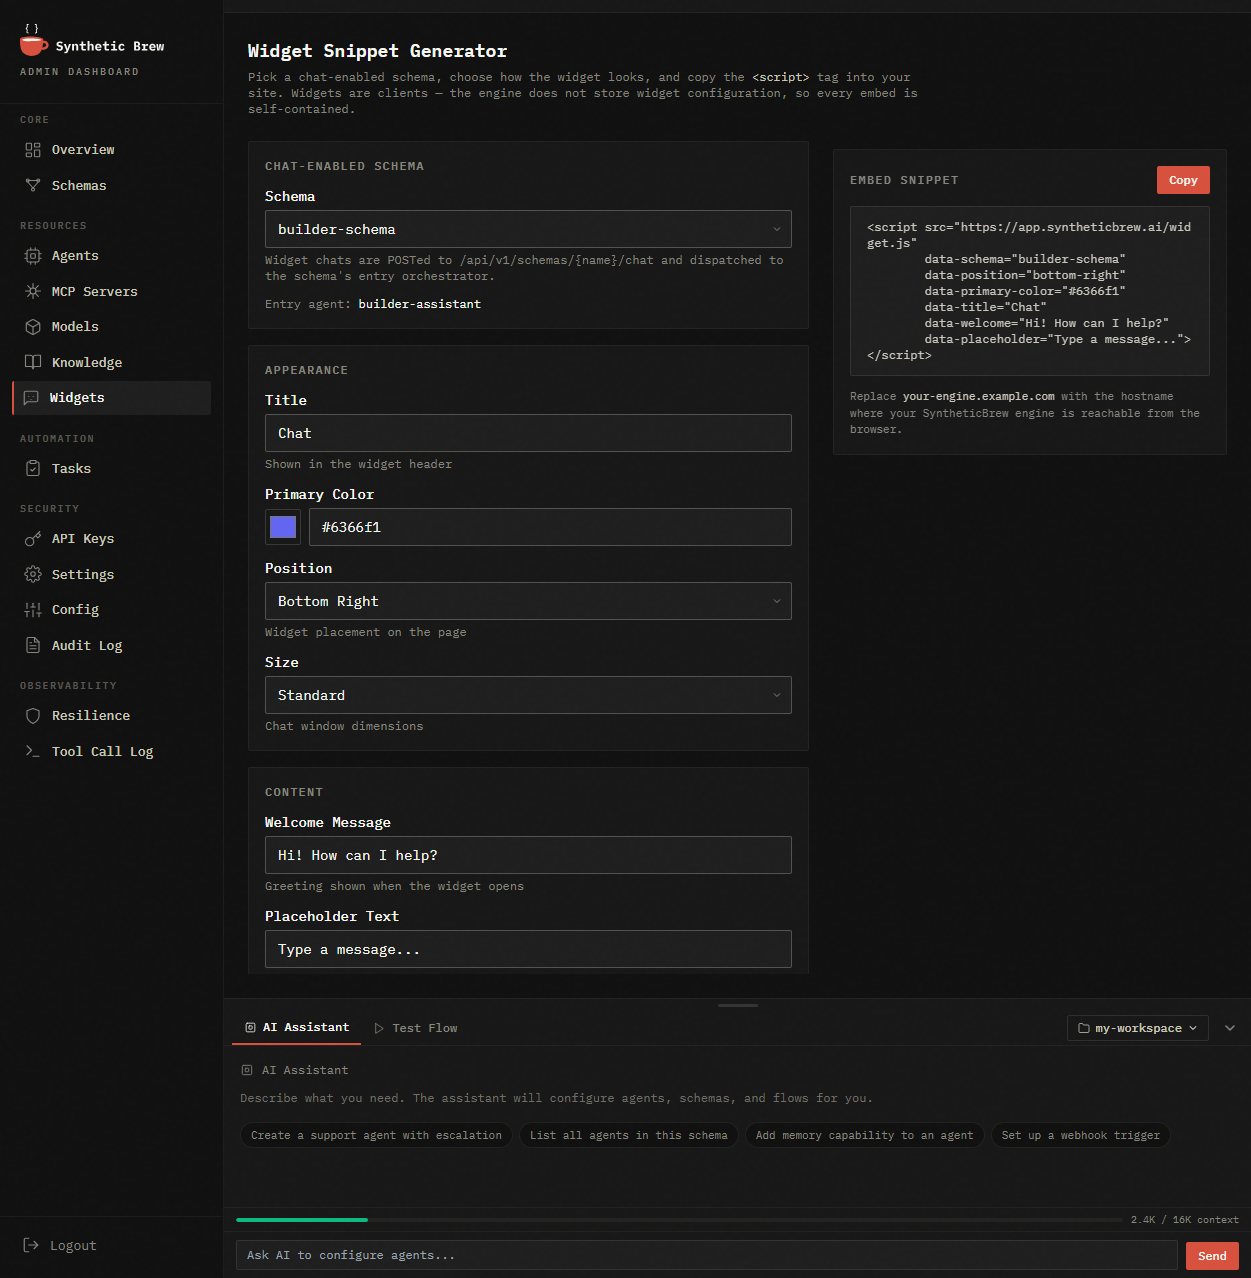Click the Logout arrow icon

(x=31, y=1246)
